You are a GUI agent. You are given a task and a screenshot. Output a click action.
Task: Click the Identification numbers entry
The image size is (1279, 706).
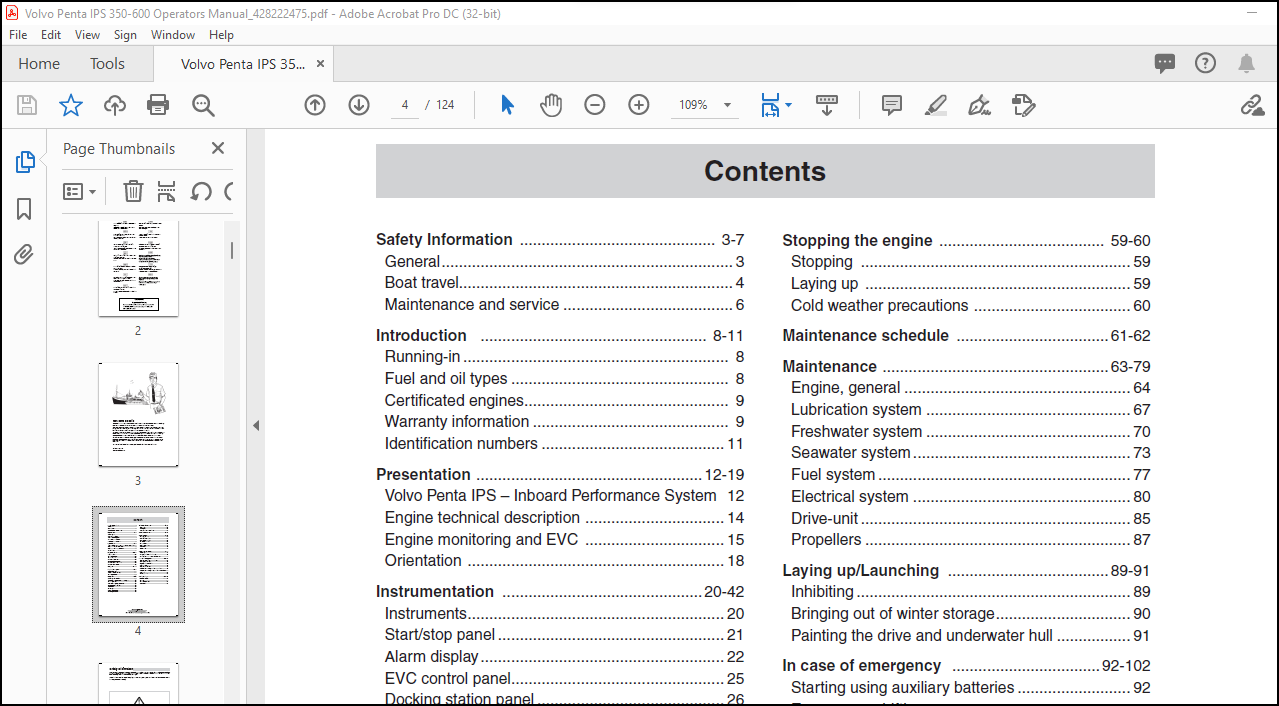tap(564, 443)
